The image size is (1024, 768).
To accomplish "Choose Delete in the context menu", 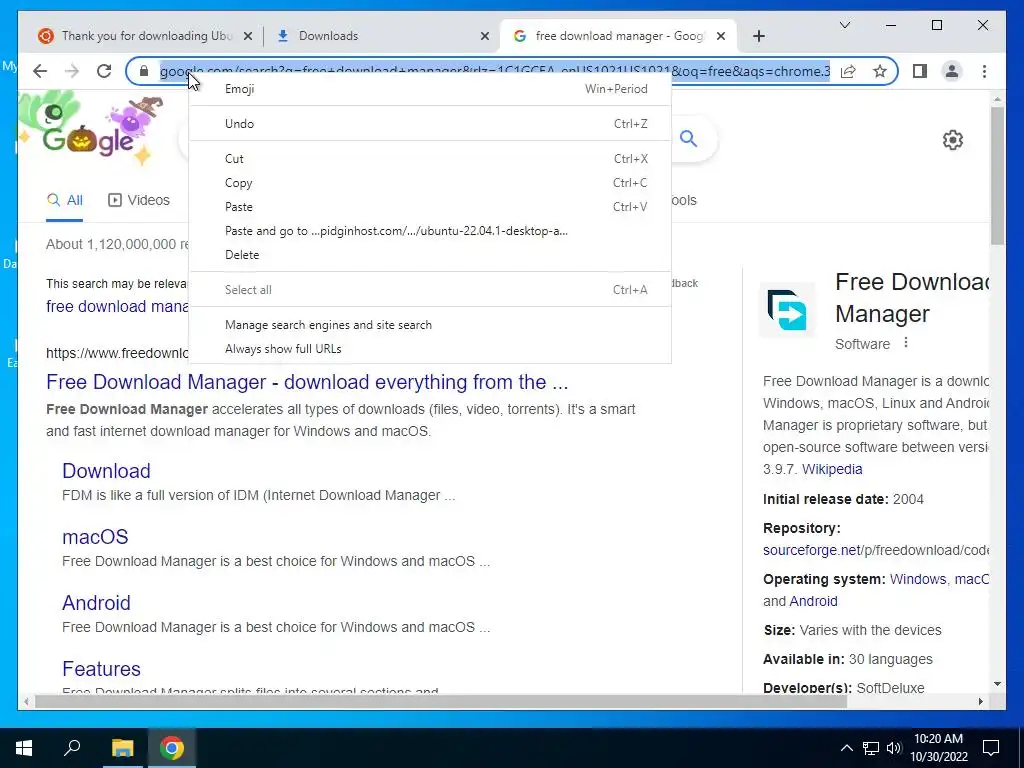I will pos(430,255).
